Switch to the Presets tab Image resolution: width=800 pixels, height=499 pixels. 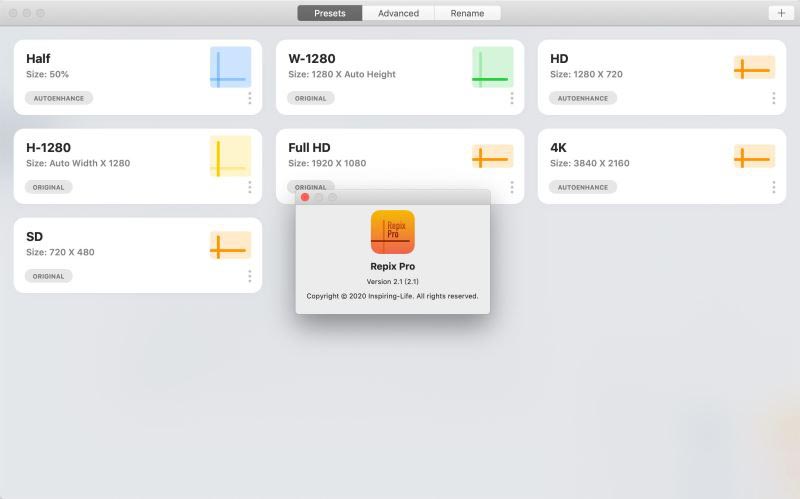[x=330, y=13]
